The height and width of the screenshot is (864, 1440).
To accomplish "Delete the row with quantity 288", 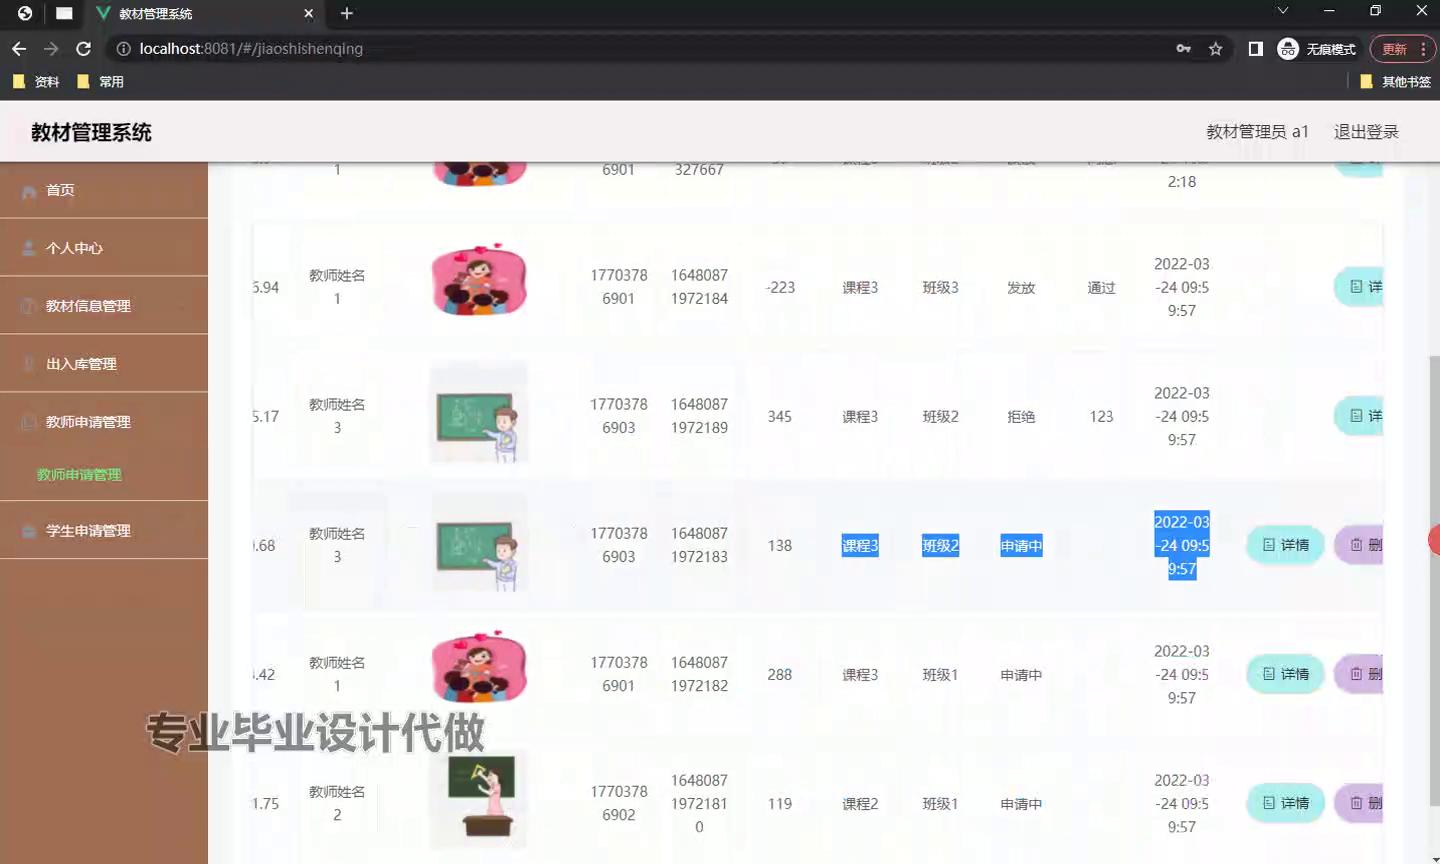I will [x=1359, y=674].
